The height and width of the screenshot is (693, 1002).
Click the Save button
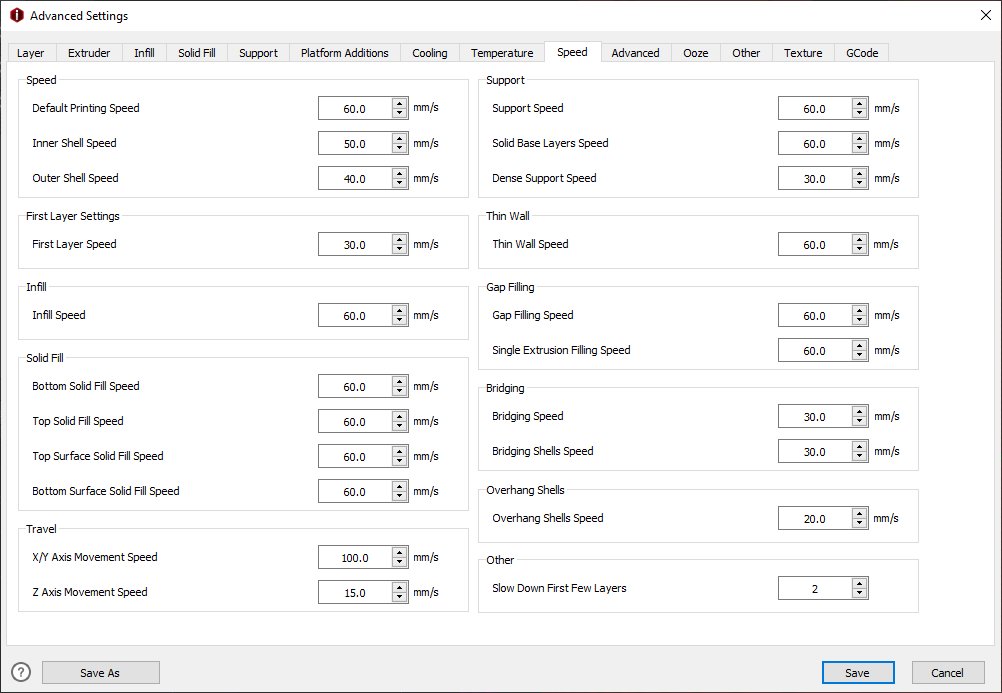[x=858, y=673]
